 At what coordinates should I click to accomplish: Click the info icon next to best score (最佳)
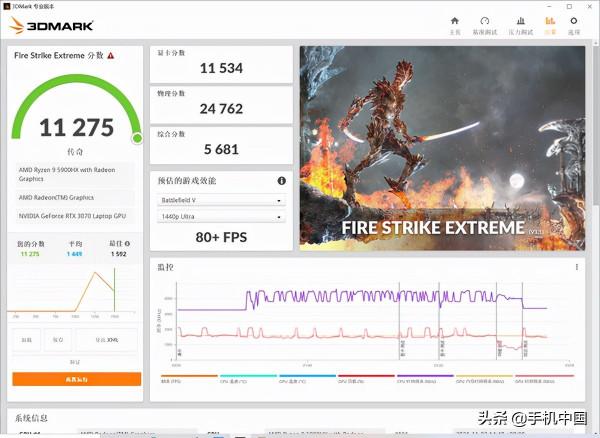click(x=128, y=244)
